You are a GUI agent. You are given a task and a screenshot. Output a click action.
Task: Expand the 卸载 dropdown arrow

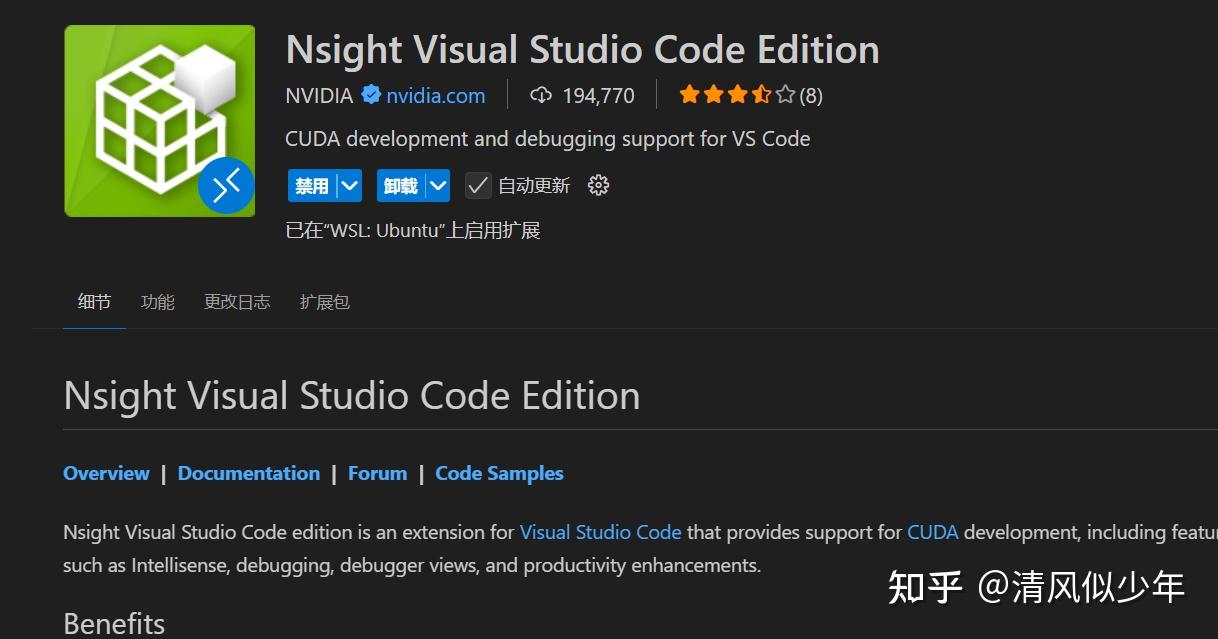pos(437,185)
